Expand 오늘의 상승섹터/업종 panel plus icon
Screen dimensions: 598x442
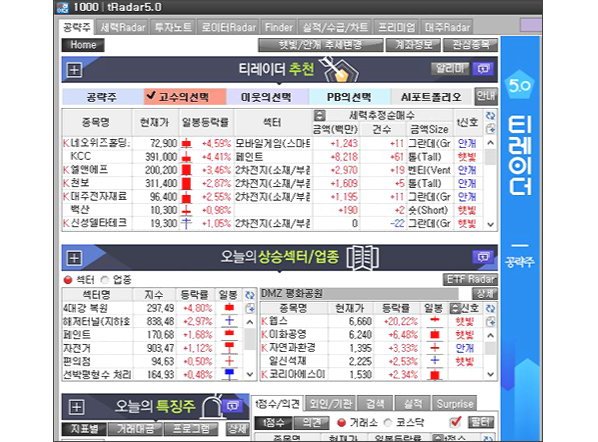[74, 258]
